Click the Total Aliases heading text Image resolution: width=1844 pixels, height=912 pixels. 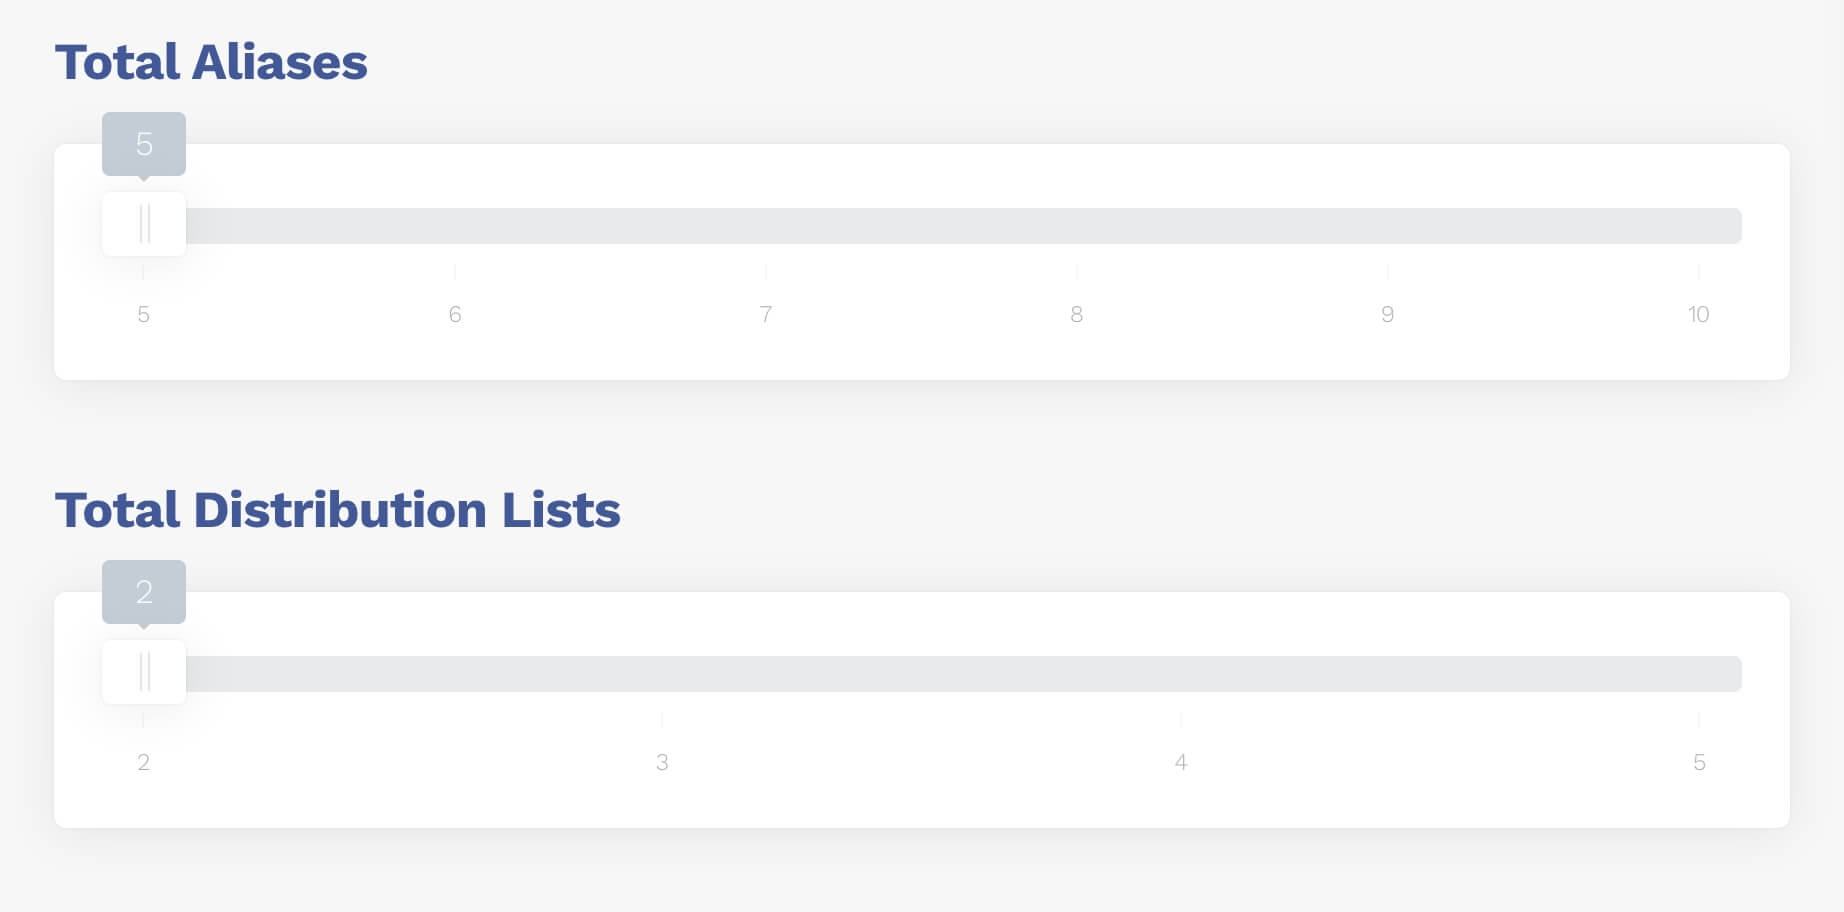[212, 62]
